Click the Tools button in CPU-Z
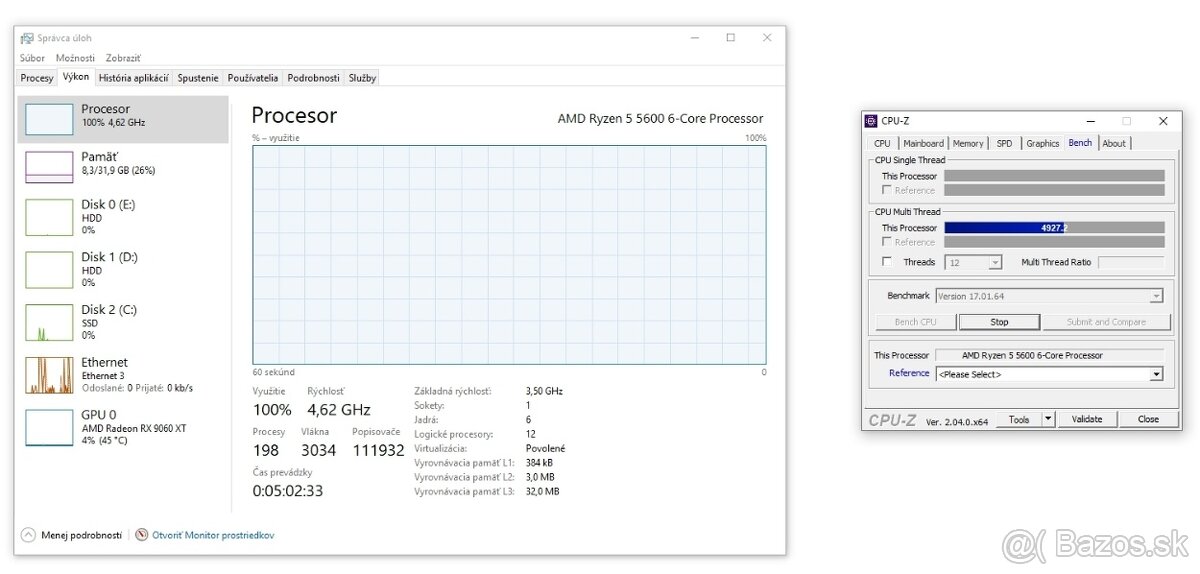Screen dimensions: 1200x574 click(x=1018, y=419)
